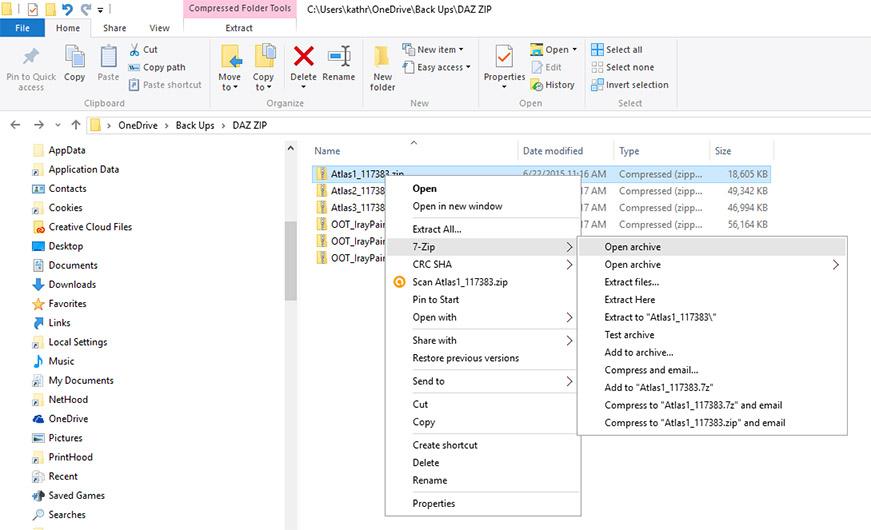Click the Copy to folder icon
The image size is (871, 530).
click(264, 56)
